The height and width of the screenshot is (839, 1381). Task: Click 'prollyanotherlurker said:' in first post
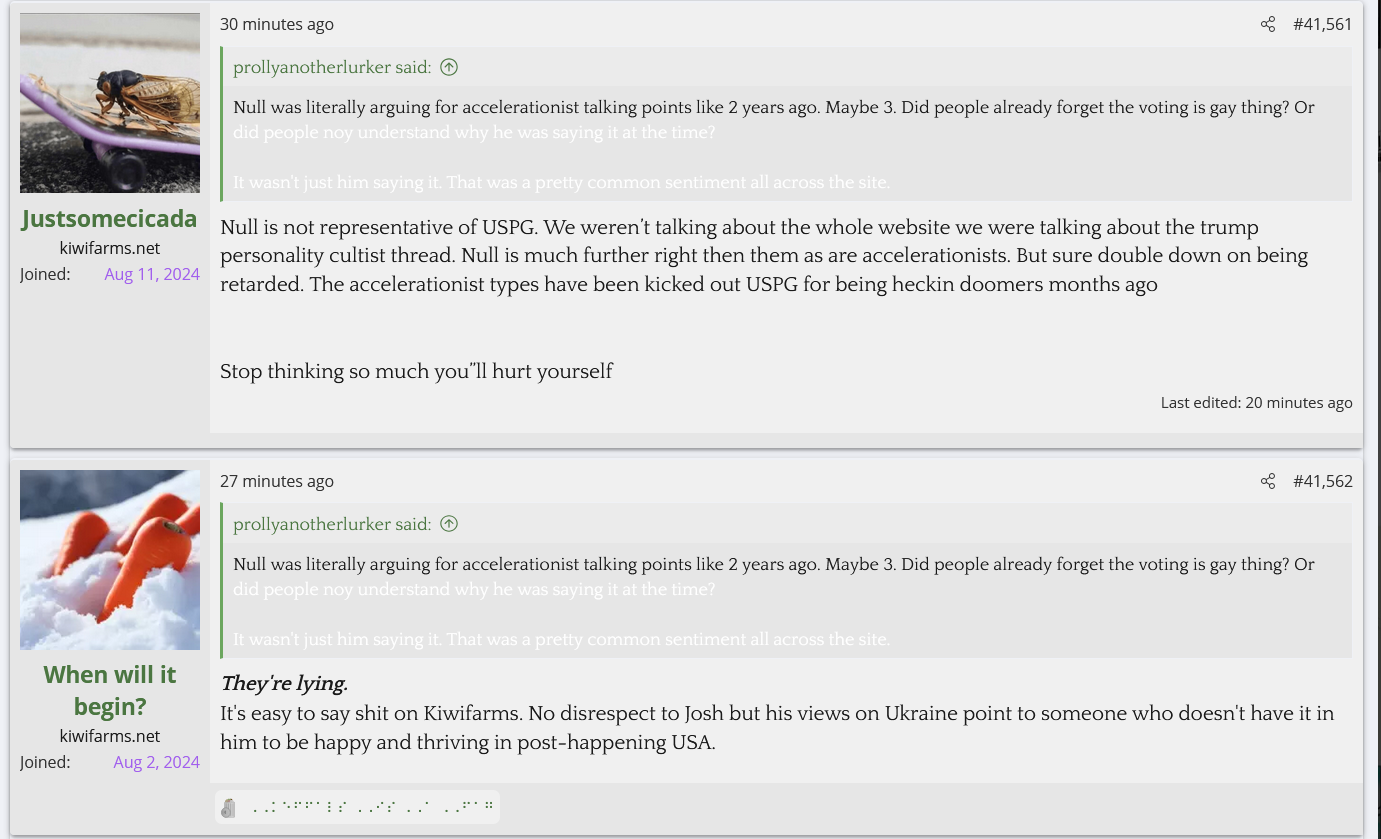pyautogui.click(x=332, y=67)
